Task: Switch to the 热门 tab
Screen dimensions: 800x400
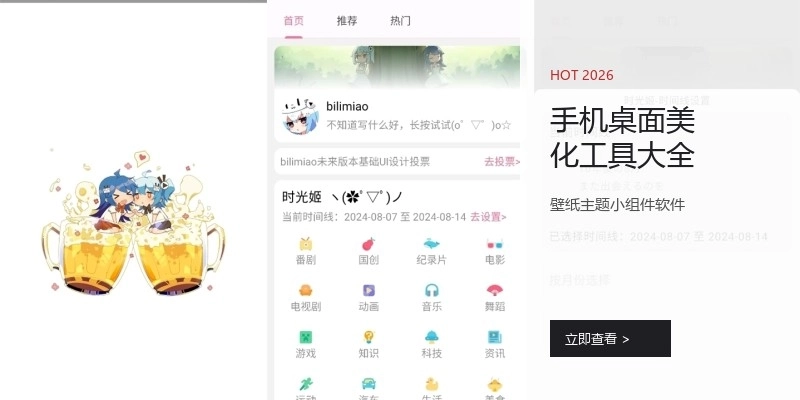Action: pos(400,21)
